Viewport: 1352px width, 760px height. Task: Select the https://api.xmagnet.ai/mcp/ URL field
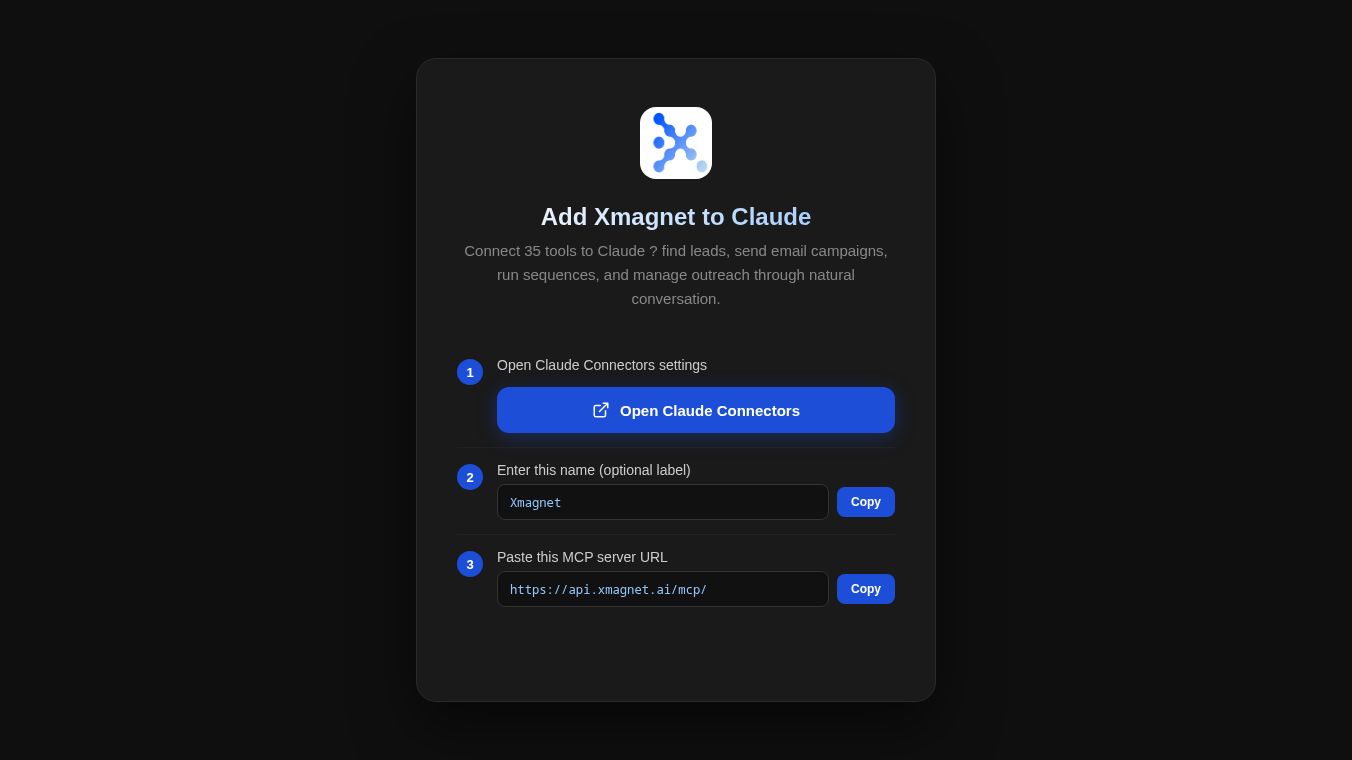click(x=663, y=589)
